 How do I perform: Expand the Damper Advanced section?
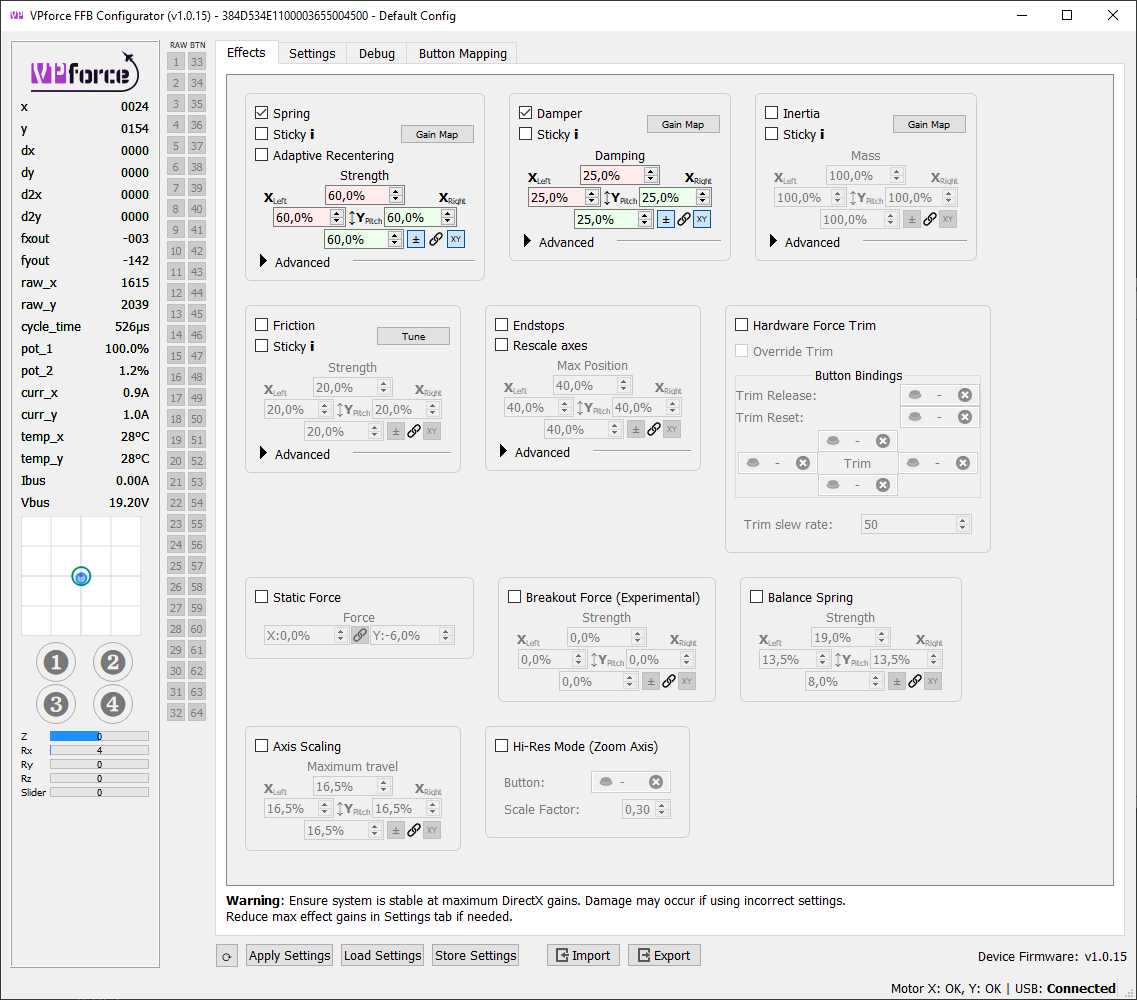click(x=528, y=242)
